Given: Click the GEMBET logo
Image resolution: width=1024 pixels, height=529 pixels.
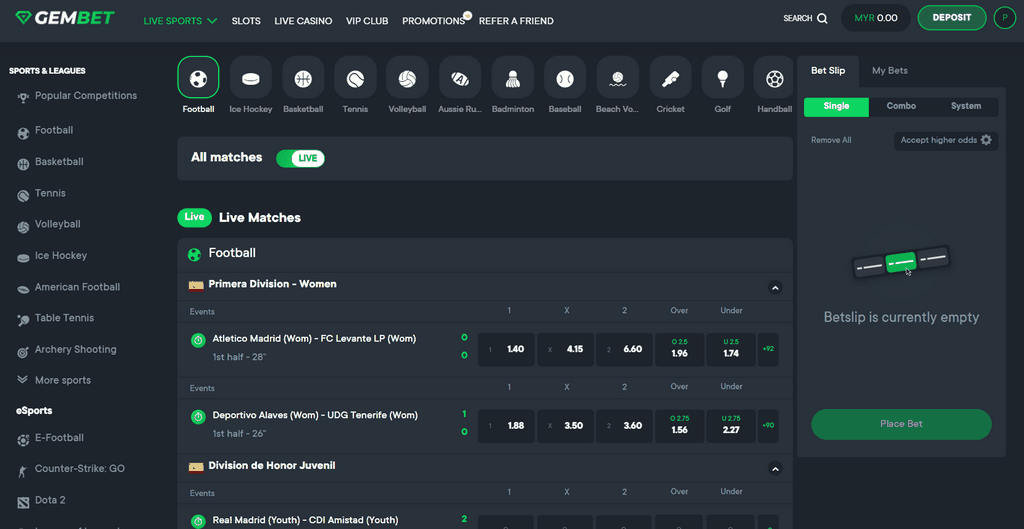Looking at the screenshot, I should click(65, 18).
